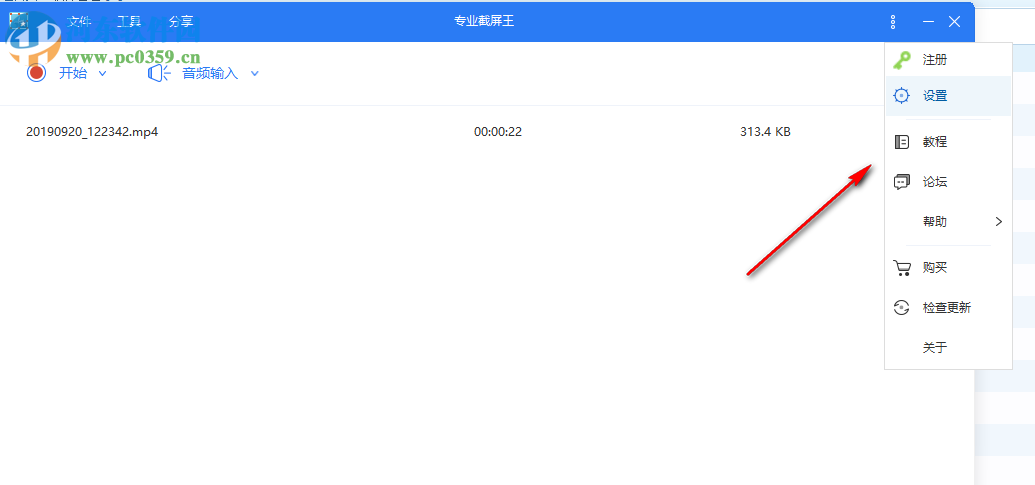1035x485 pixels.
Task: Choose 检查更新 menu entry
Action: click(948, 307)
